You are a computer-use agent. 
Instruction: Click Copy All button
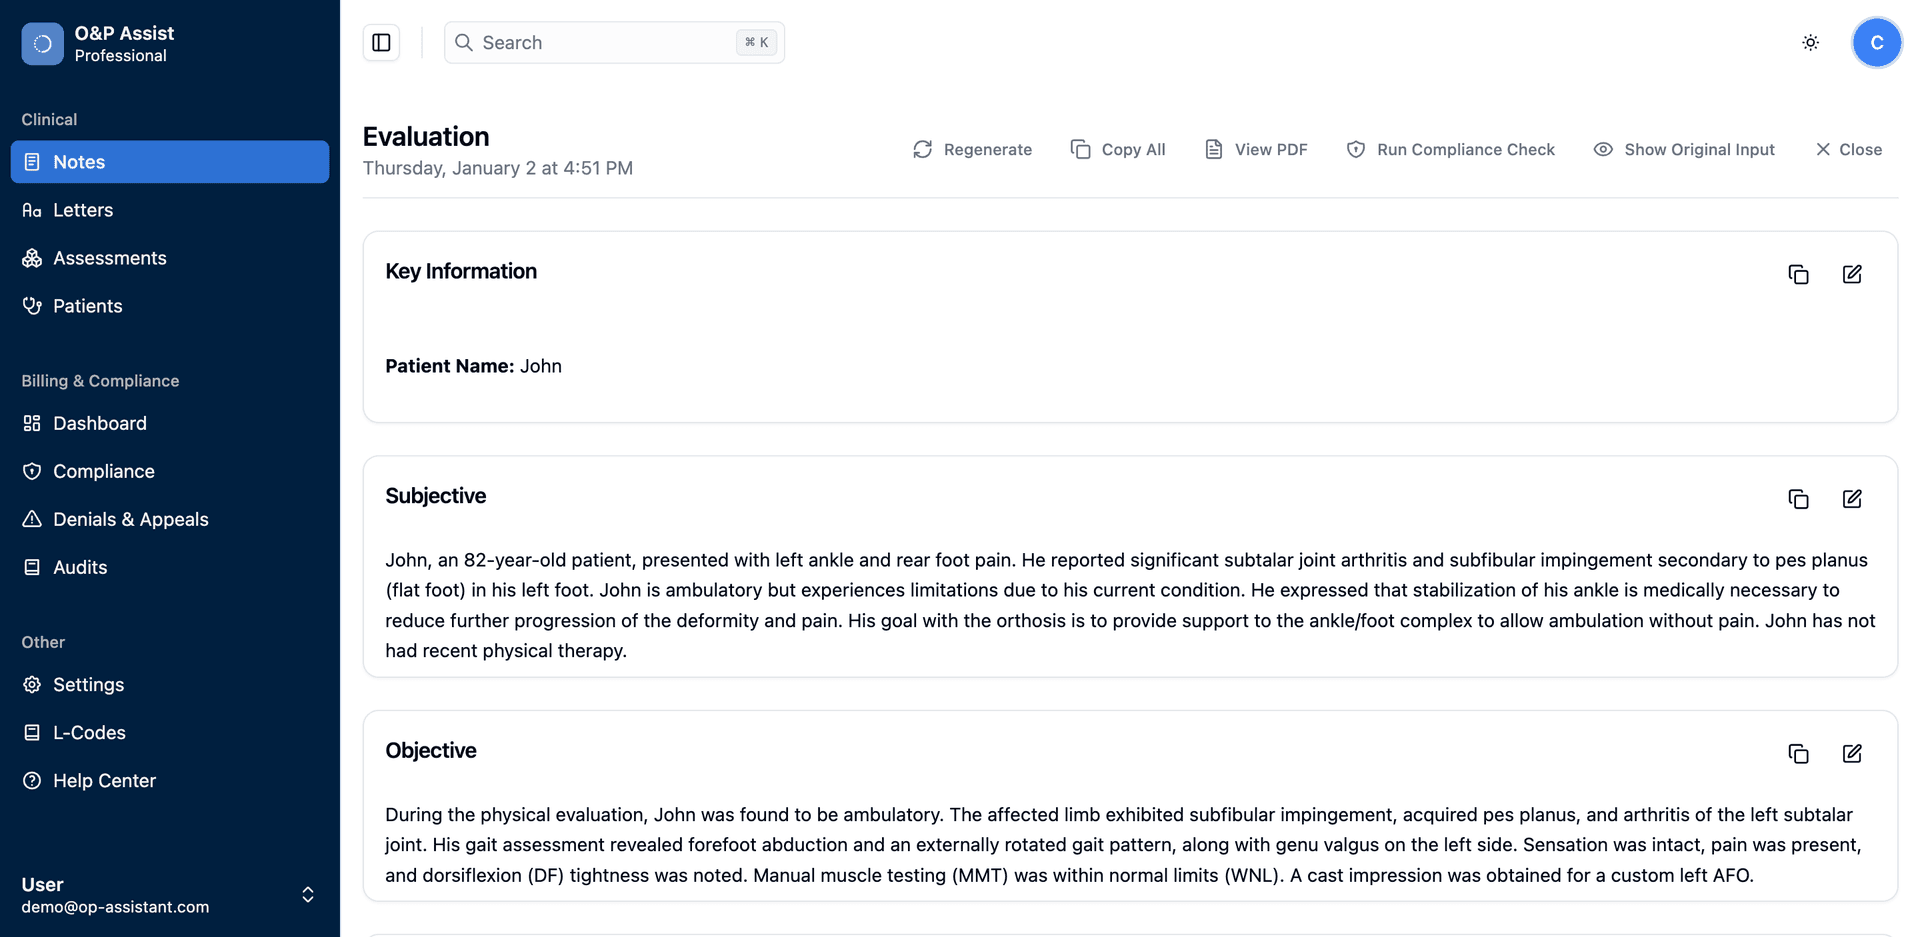pos(1118,149)
